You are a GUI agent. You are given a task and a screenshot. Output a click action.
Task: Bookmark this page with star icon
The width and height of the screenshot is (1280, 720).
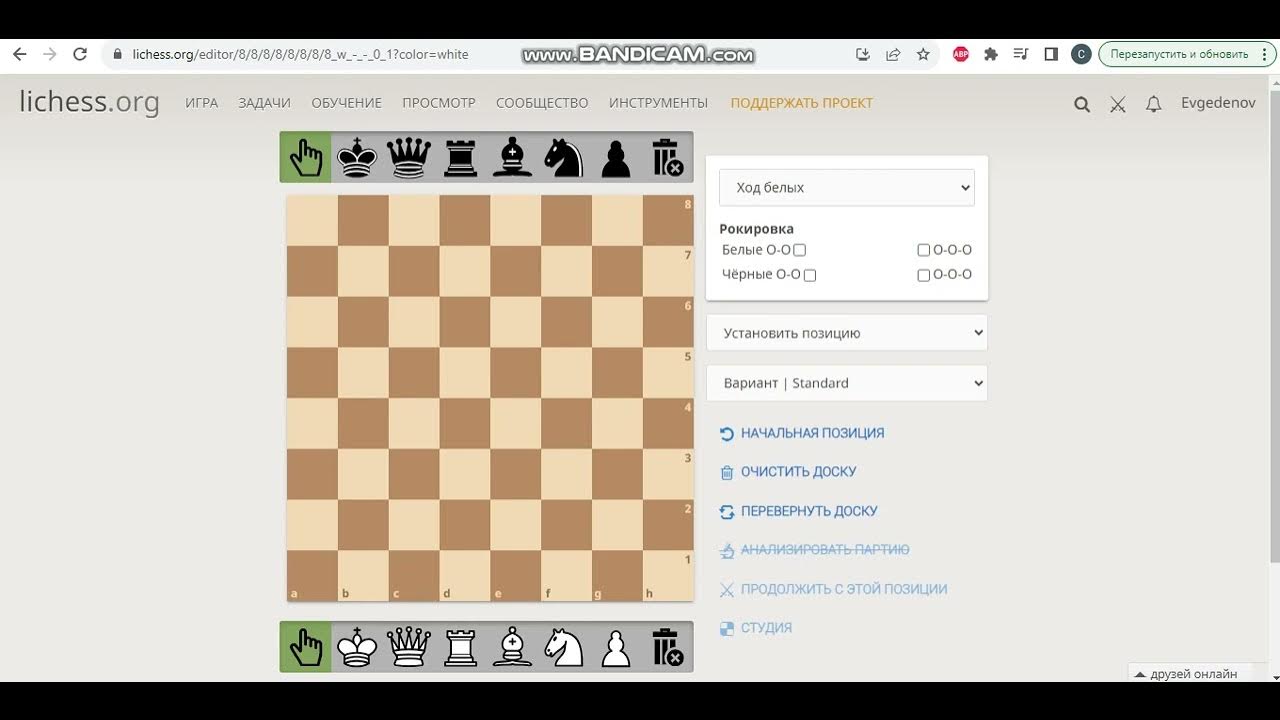pos(923,54)
